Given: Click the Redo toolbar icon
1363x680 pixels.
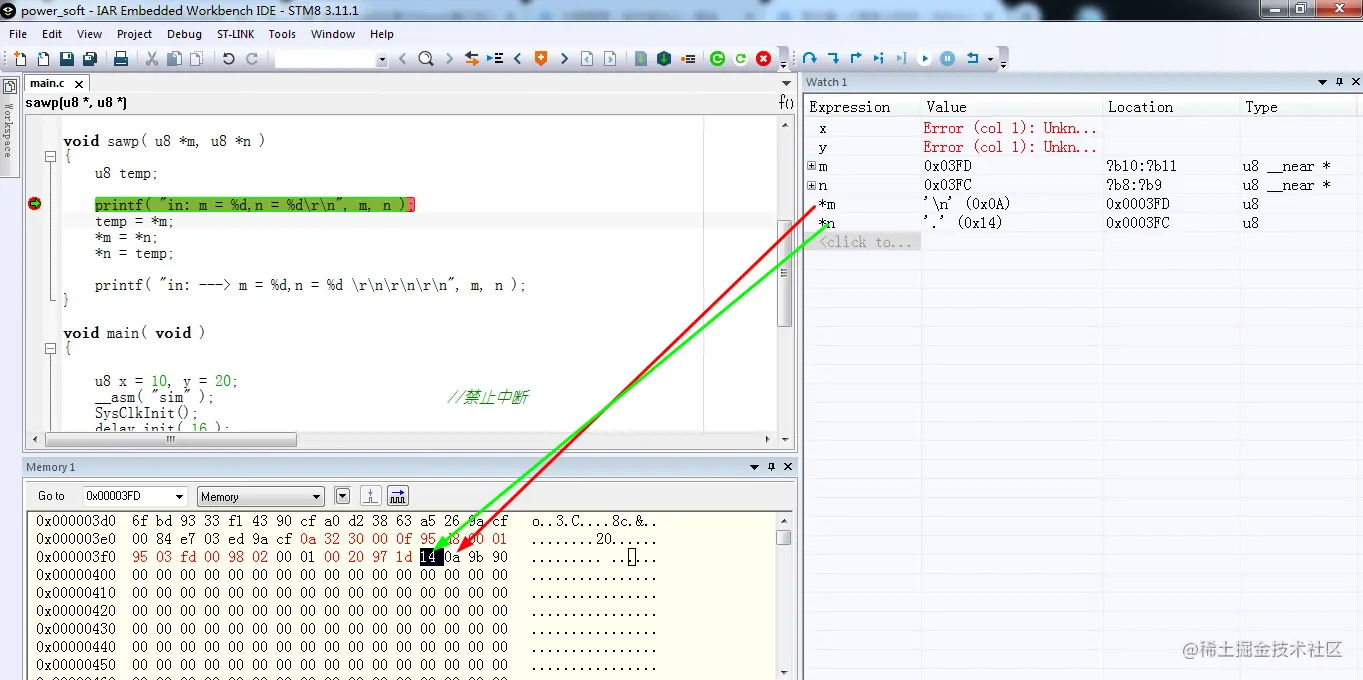Looking at the screenshot, I should (x=252, y=59).
